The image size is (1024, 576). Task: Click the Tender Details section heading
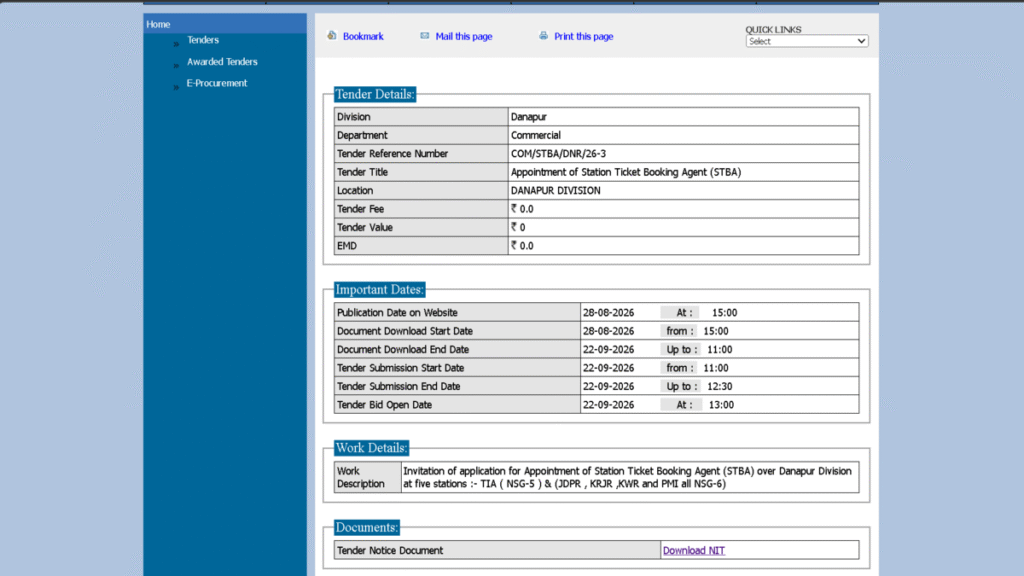point(375,94)
